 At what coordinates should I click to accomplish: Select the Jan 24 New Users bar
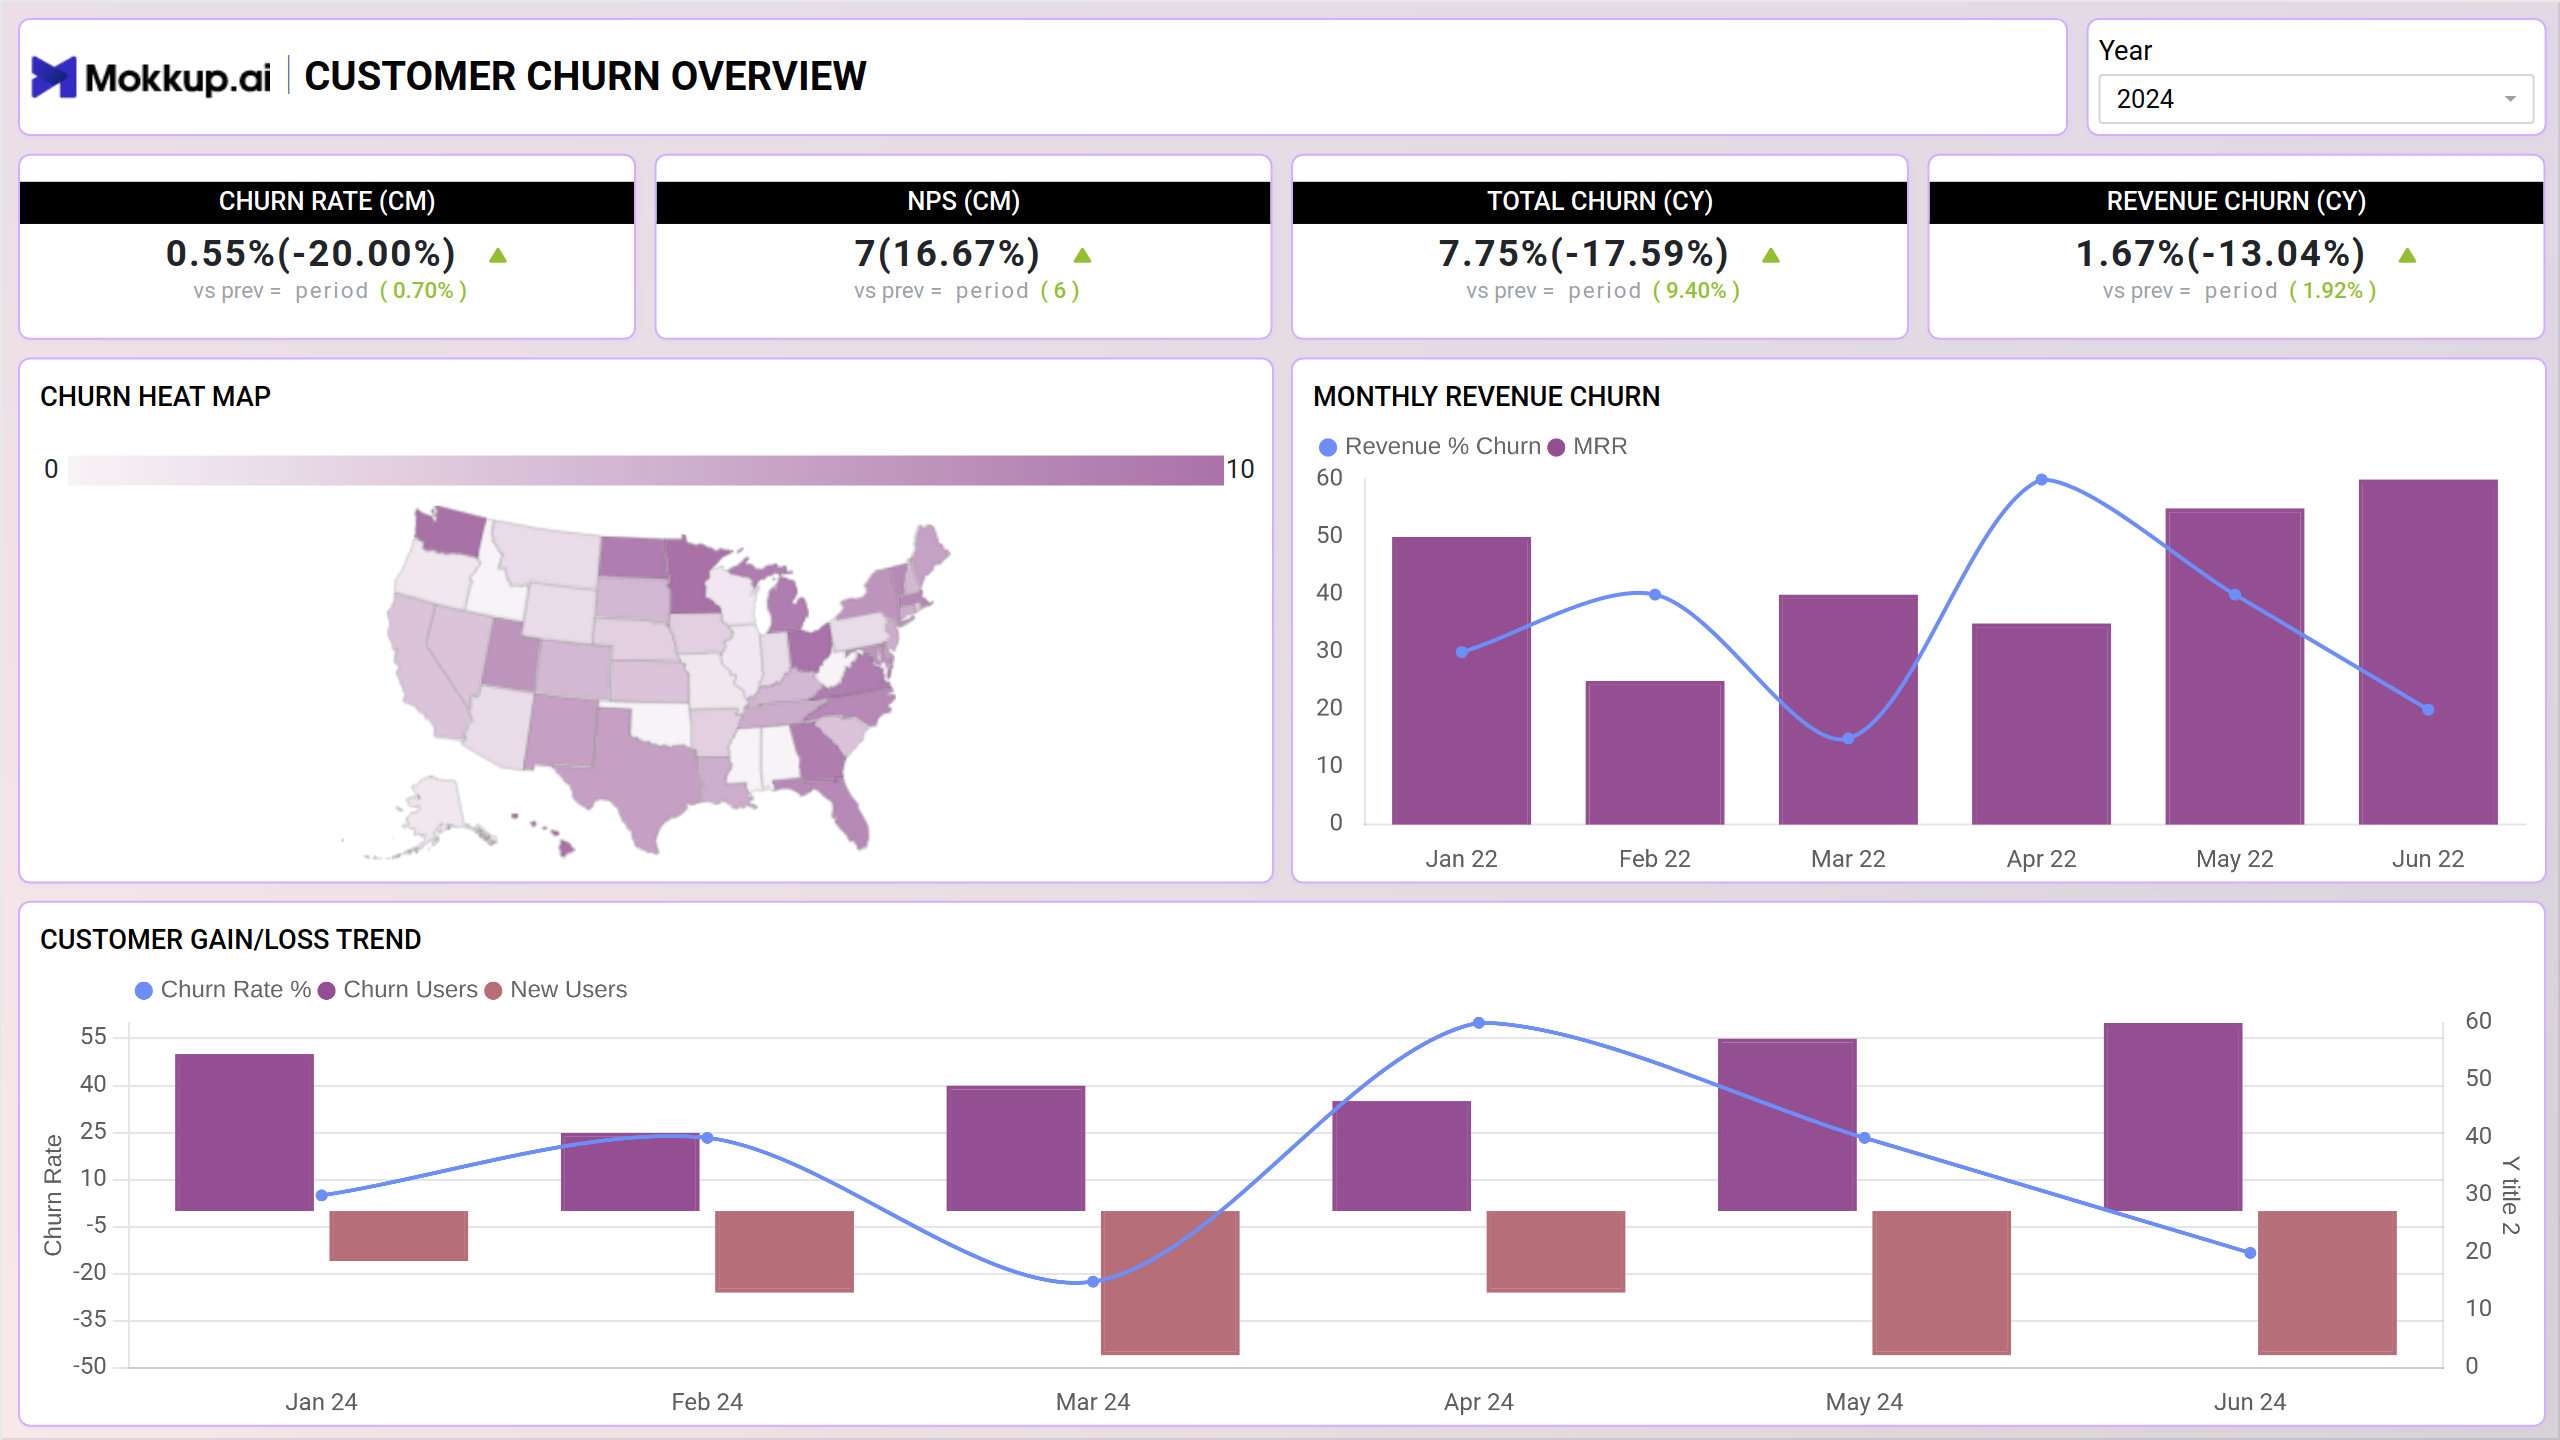(398, 1236)
